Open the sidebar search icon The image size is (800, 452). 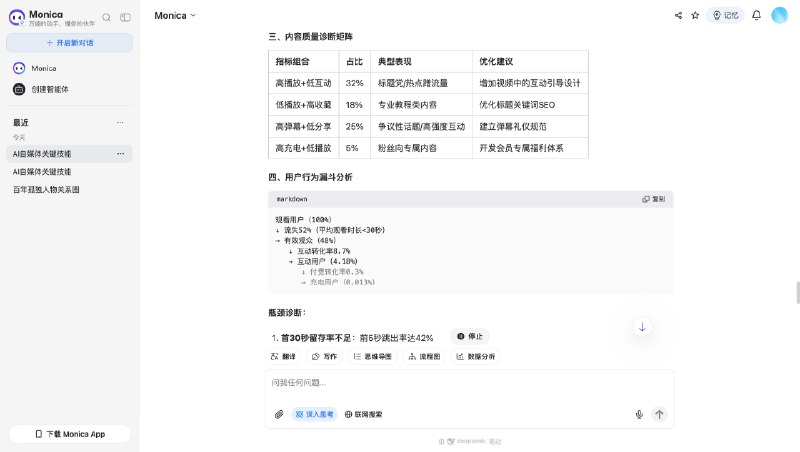point(107,18)
